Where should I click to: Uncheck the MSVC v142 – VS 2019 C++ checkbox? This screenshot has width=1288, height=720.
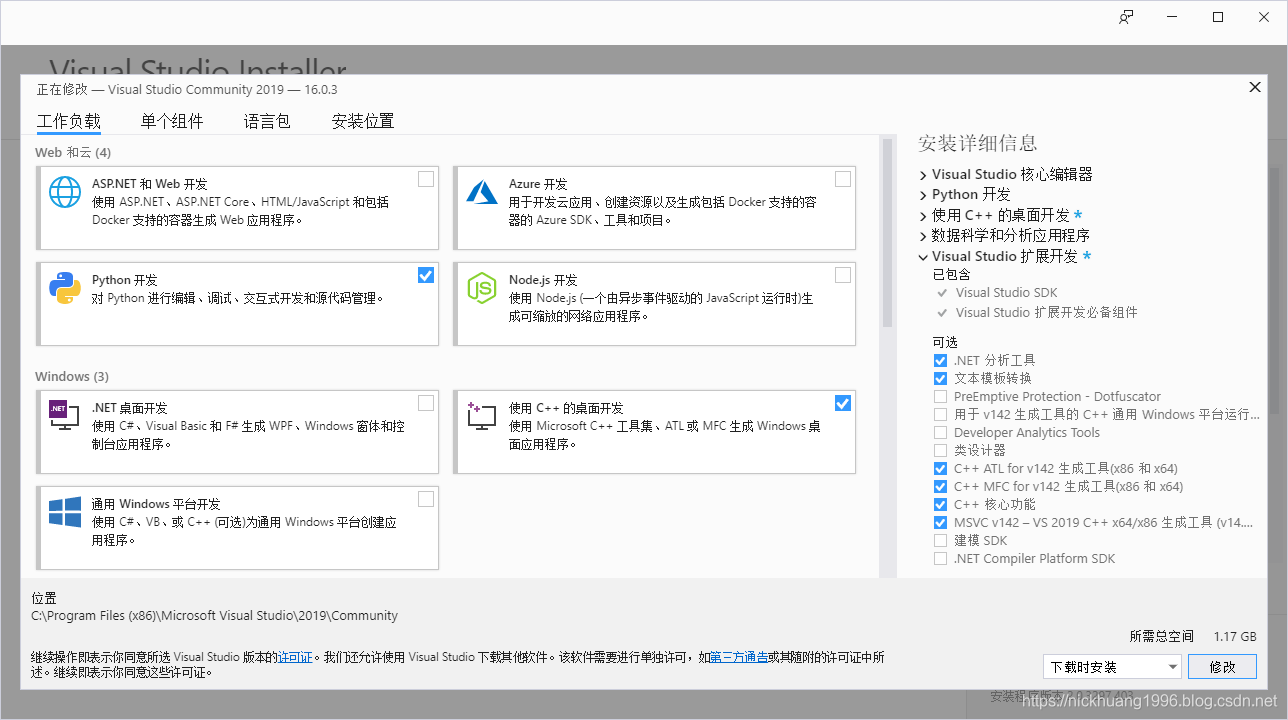tap(940, 522)
